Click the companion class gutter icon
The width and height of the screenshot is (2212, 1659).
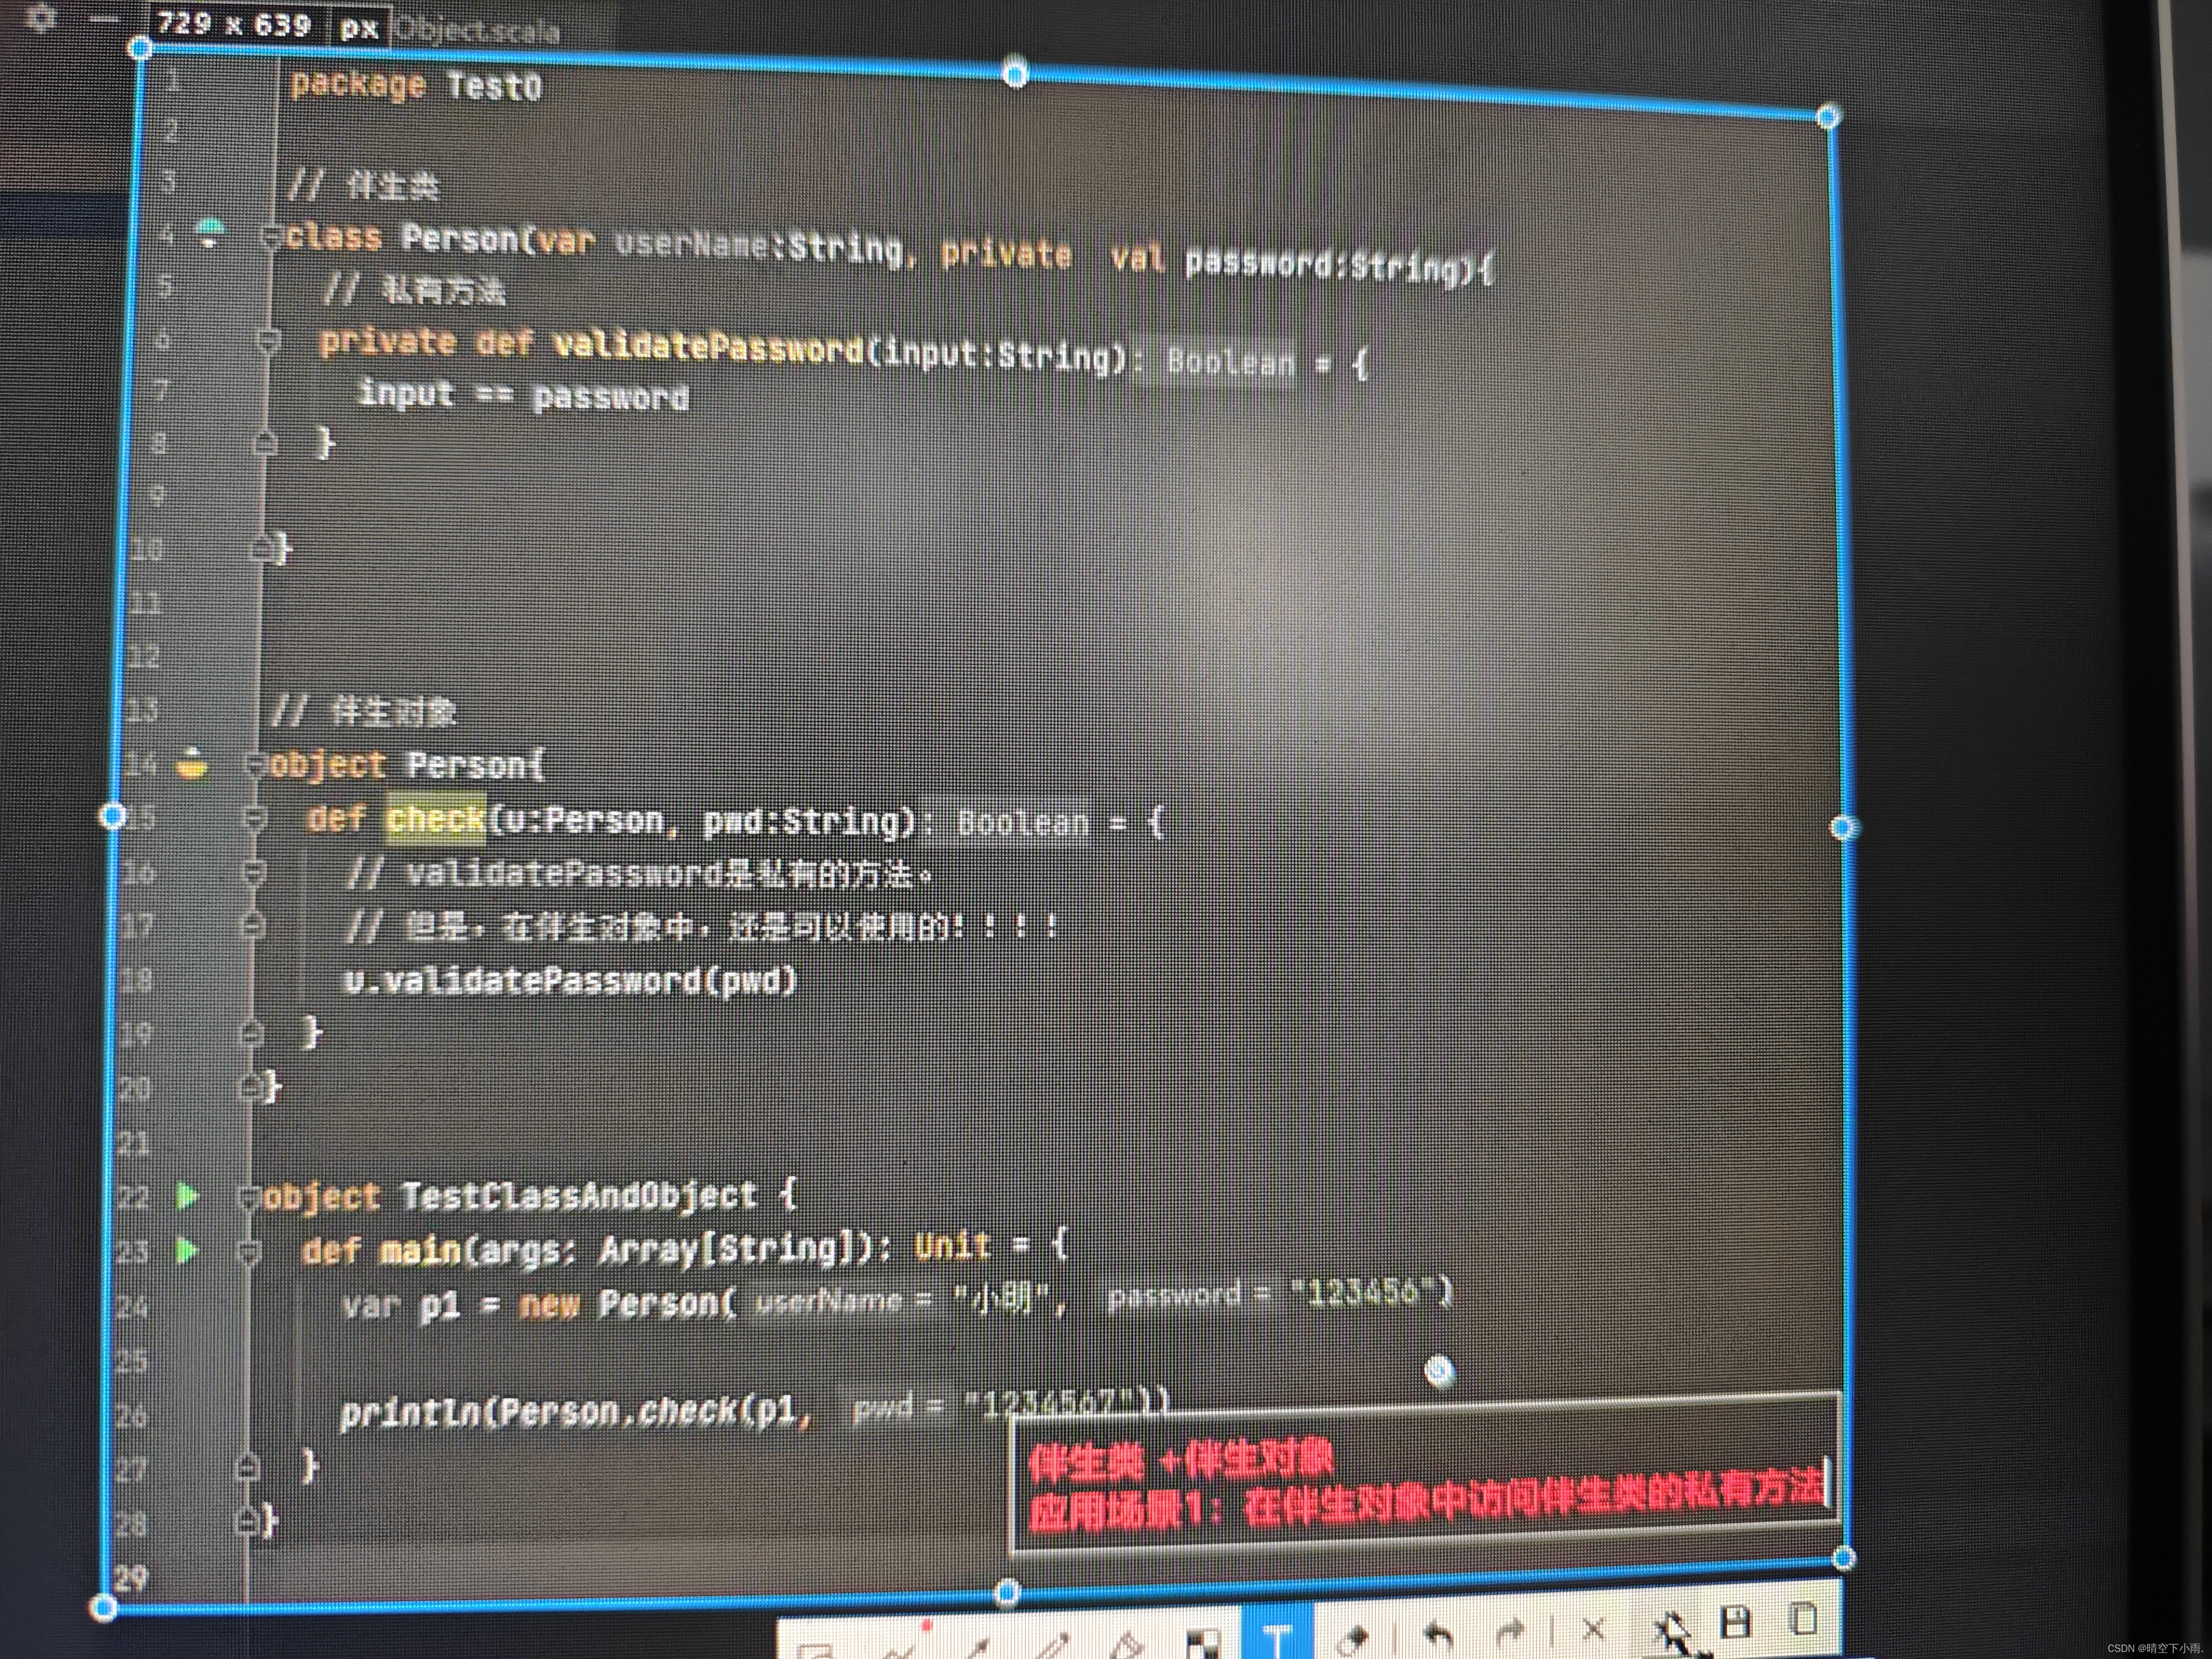point(209,233)
